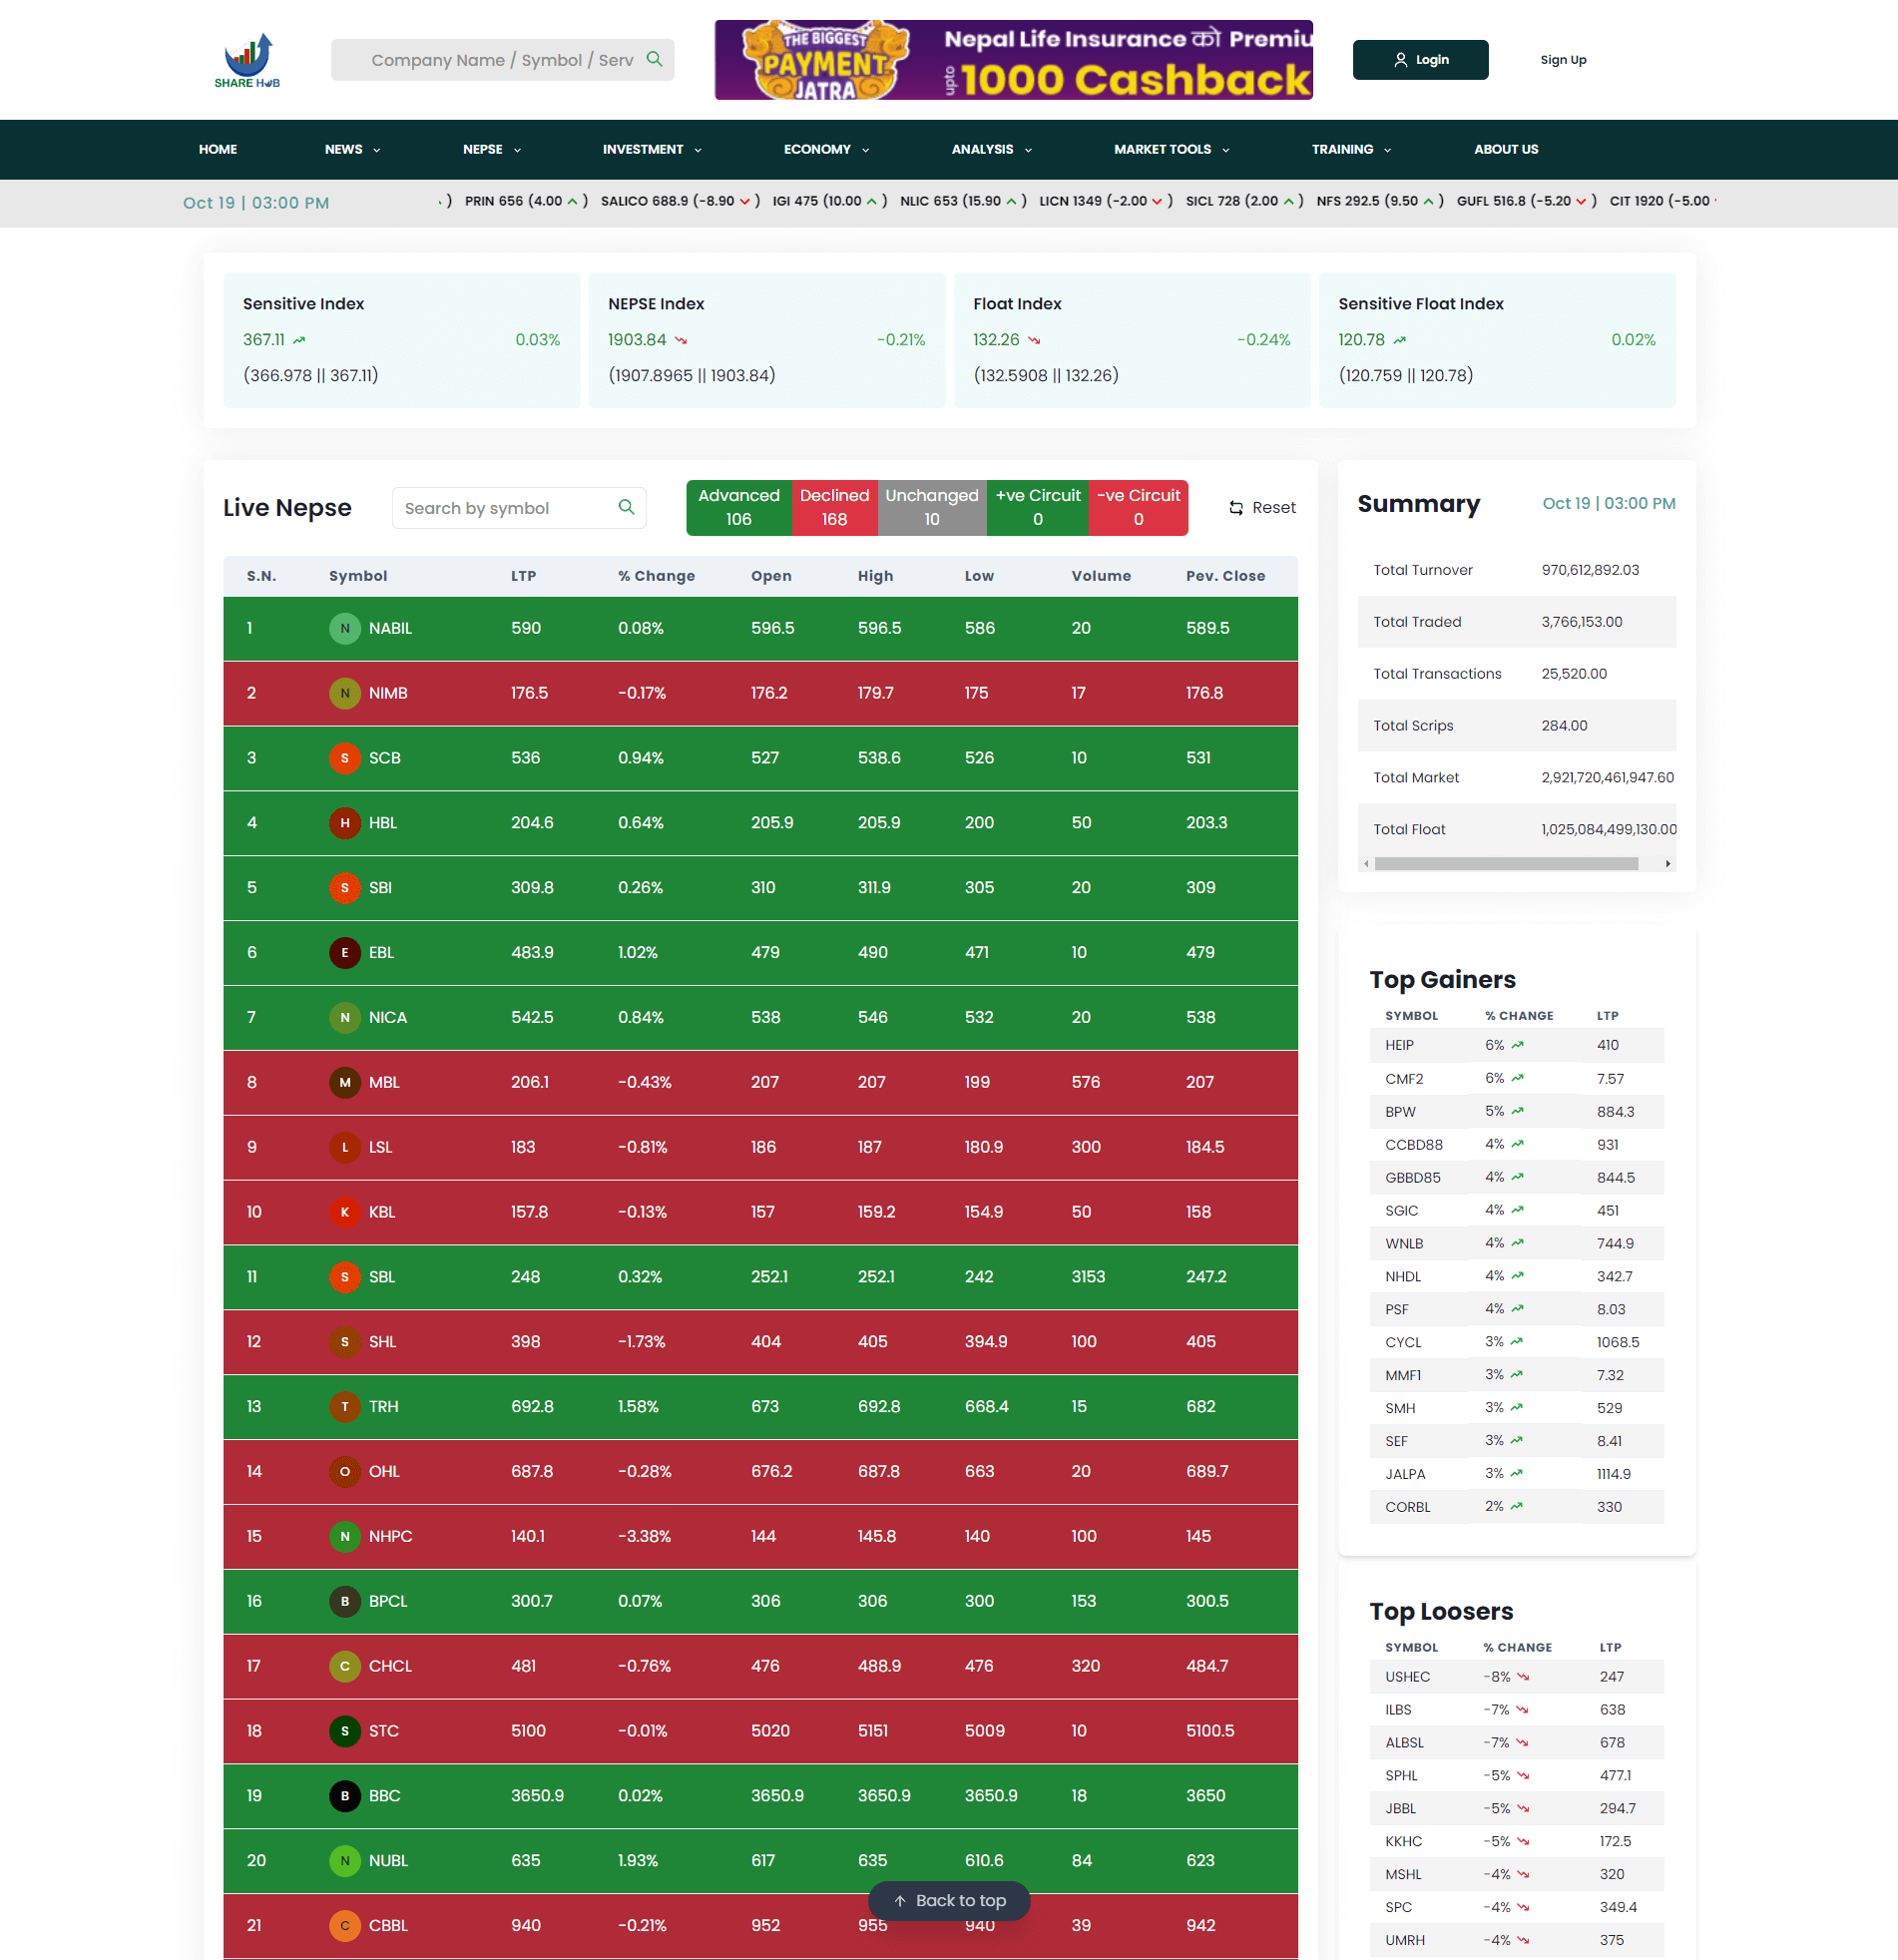The height and width of the screenshot is (1960, 1898).
Task: Click the Sign Up link
Action: 1563,60
